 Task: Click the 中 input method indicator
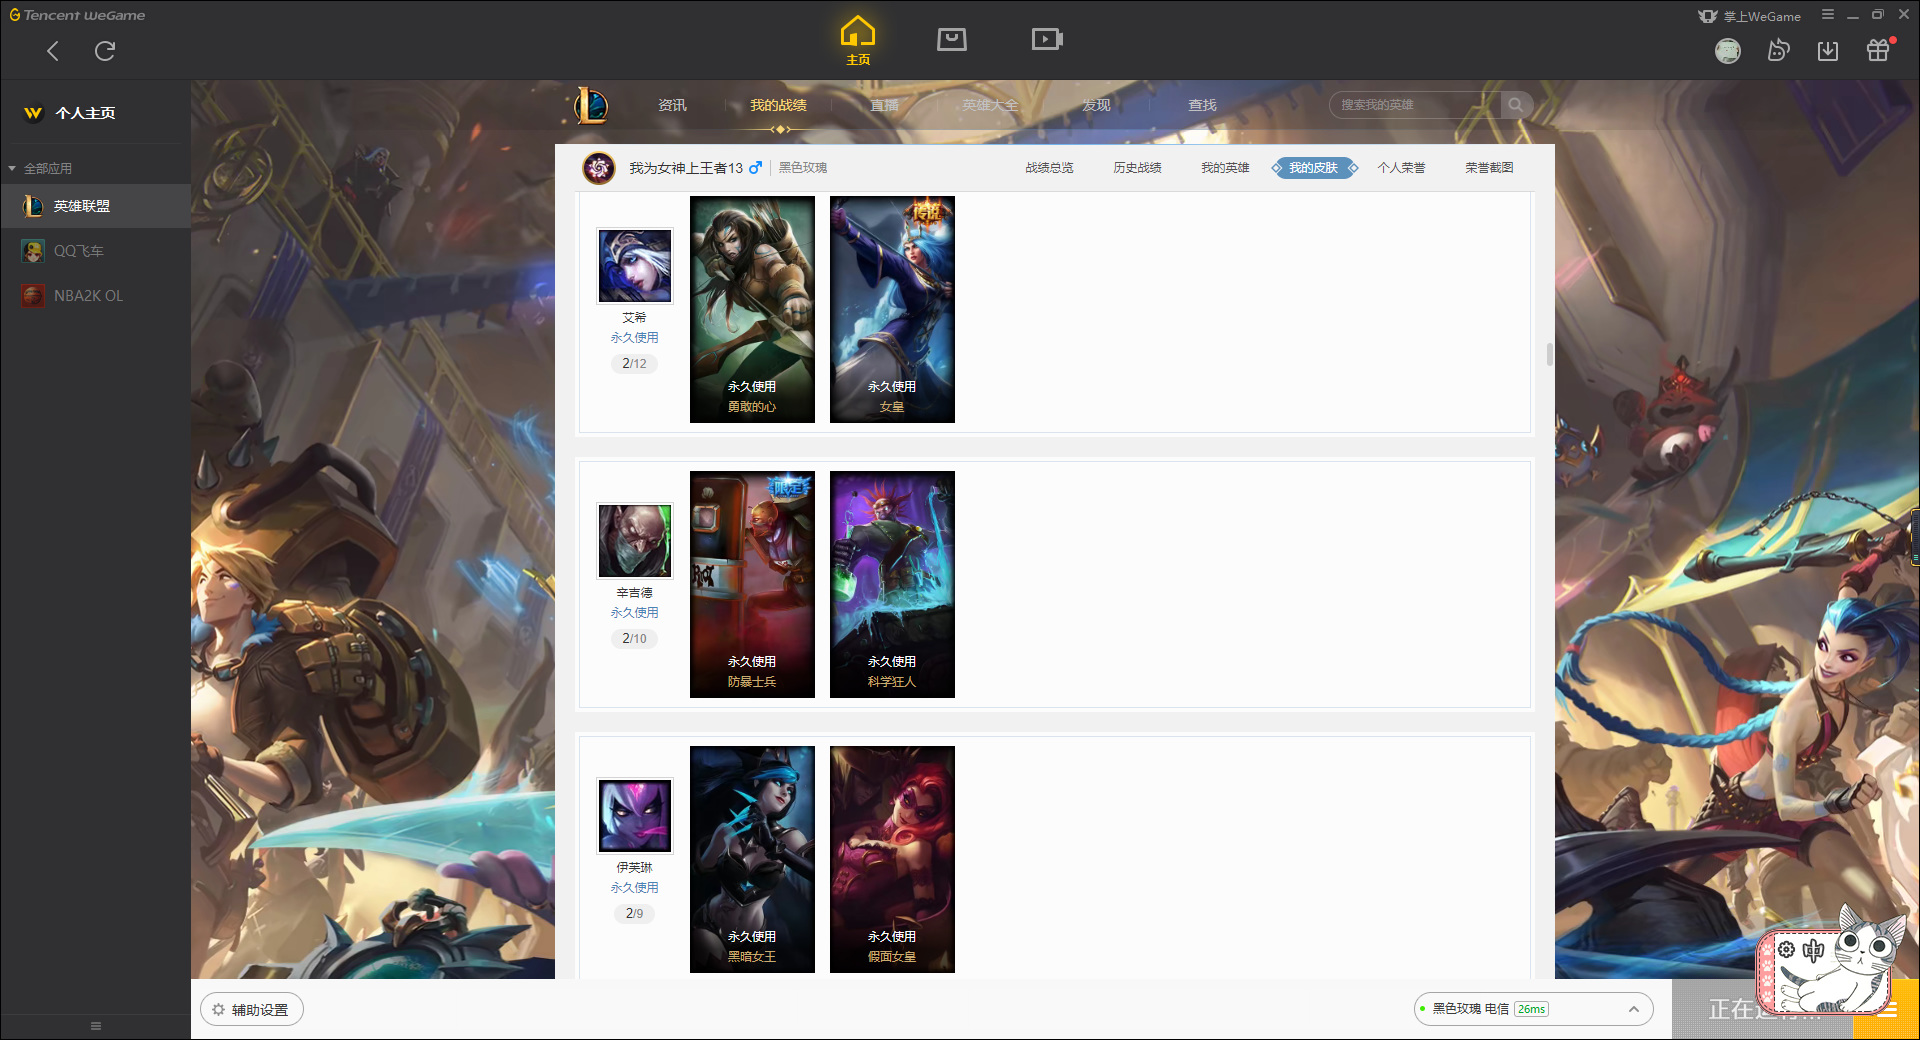[1813, 950]
